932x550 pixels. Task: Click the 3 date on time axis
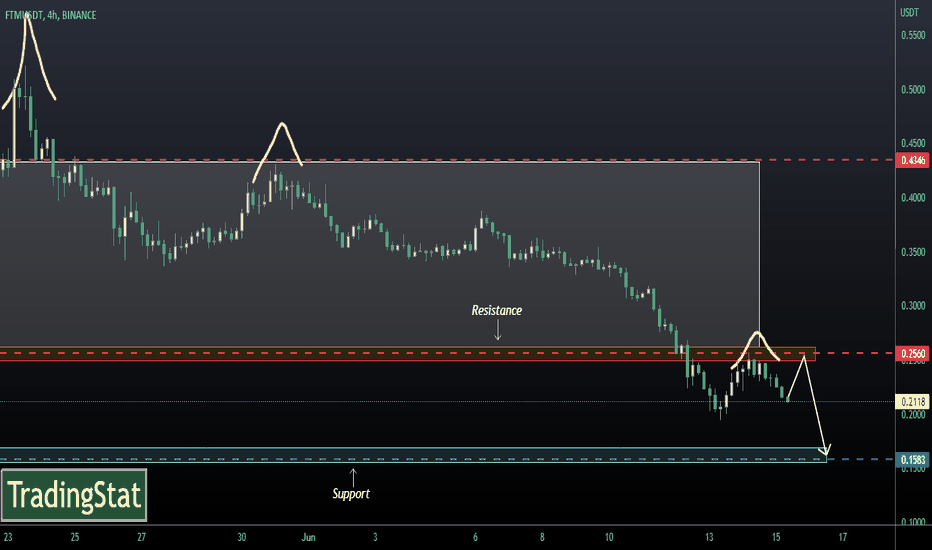pos(375,538)
